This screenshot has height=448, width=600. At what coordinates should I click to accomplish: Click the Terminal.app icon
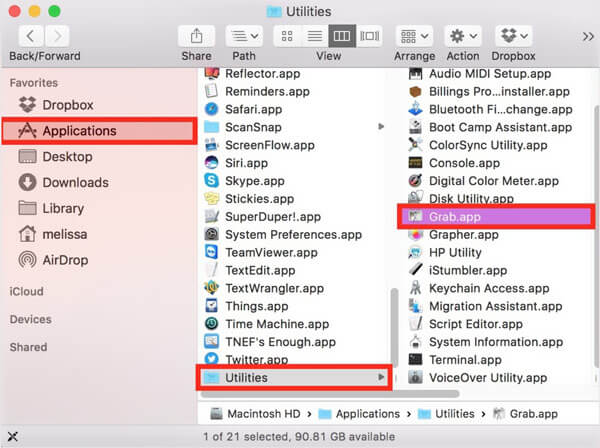point(415,359)
